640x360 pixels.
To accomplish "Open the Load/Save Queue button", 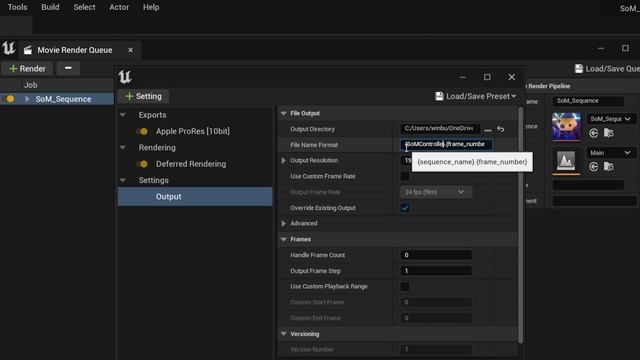I will (607, 69).
